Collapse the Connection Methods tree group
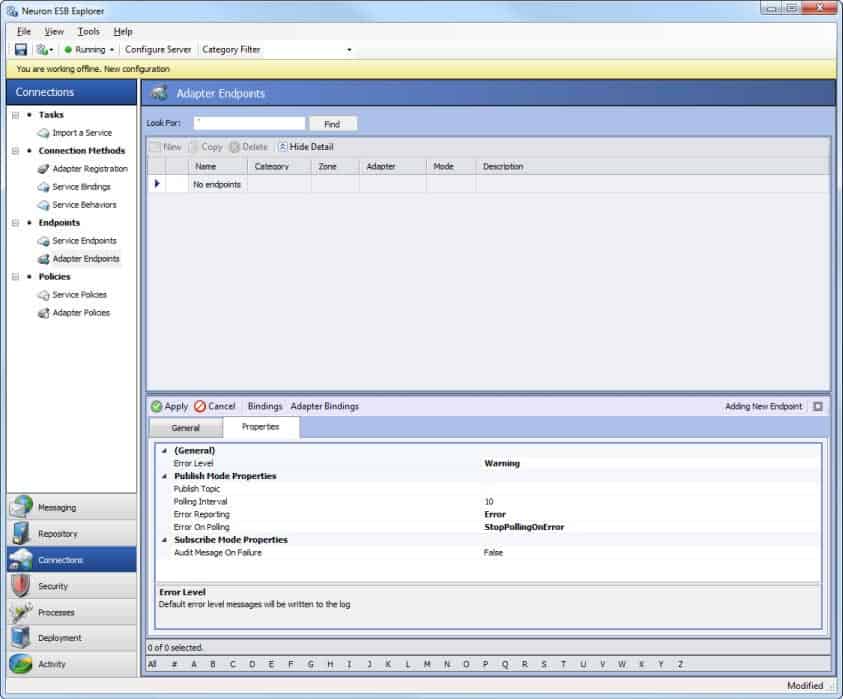Image resolution: width=843 pixels, height=699 pixels. (x=16, y=151)
